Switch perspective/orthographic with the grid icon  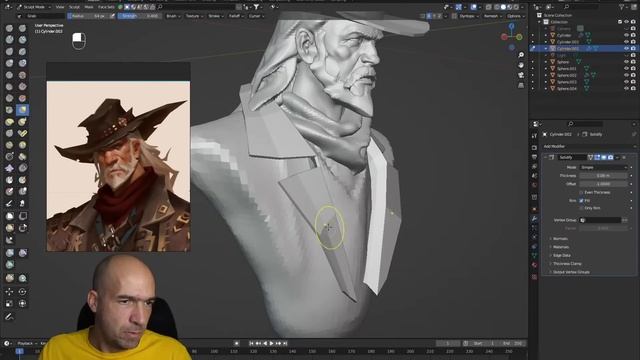coord(521,86)
